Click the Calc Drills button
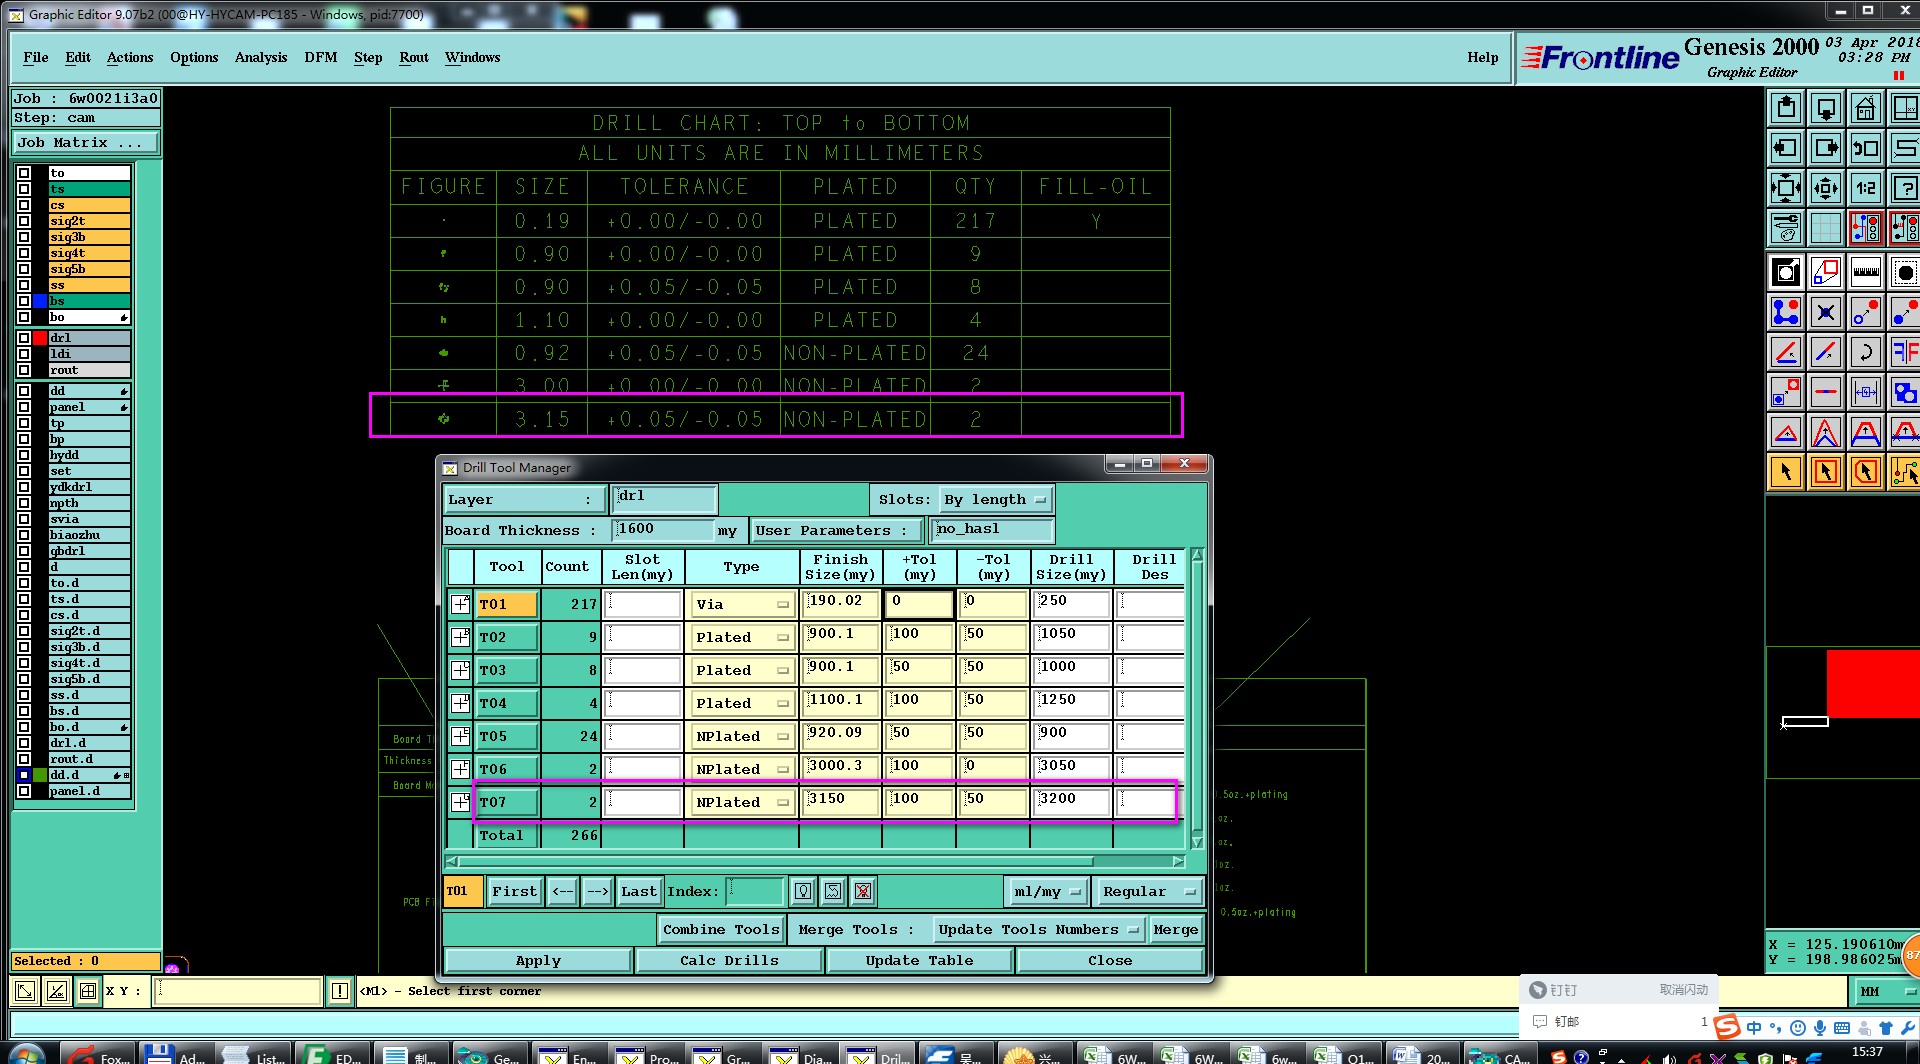Screen dimensions: 1920x1064 click(x=728, y=961)
